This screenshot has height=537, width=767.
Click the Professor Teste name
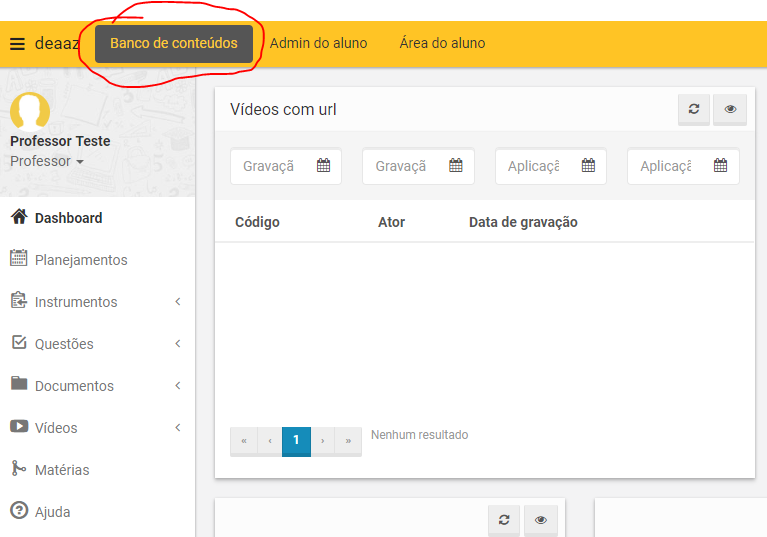[x=60, y=141]
